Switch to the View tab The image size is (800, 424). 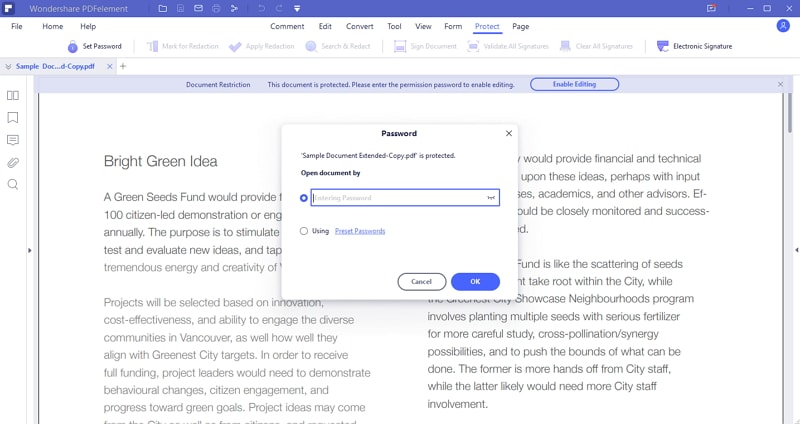click(x=423, y=26)
